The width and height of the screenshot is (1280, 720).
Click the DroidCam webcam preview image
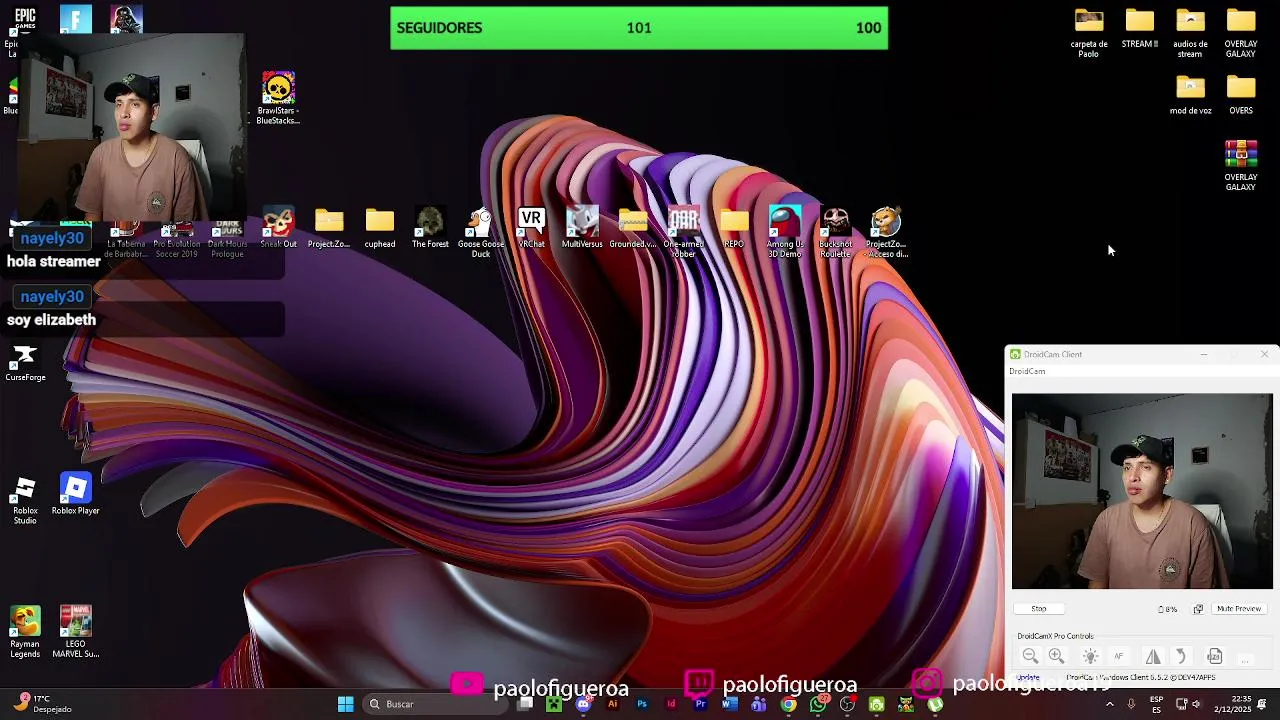pos(1142,491)
